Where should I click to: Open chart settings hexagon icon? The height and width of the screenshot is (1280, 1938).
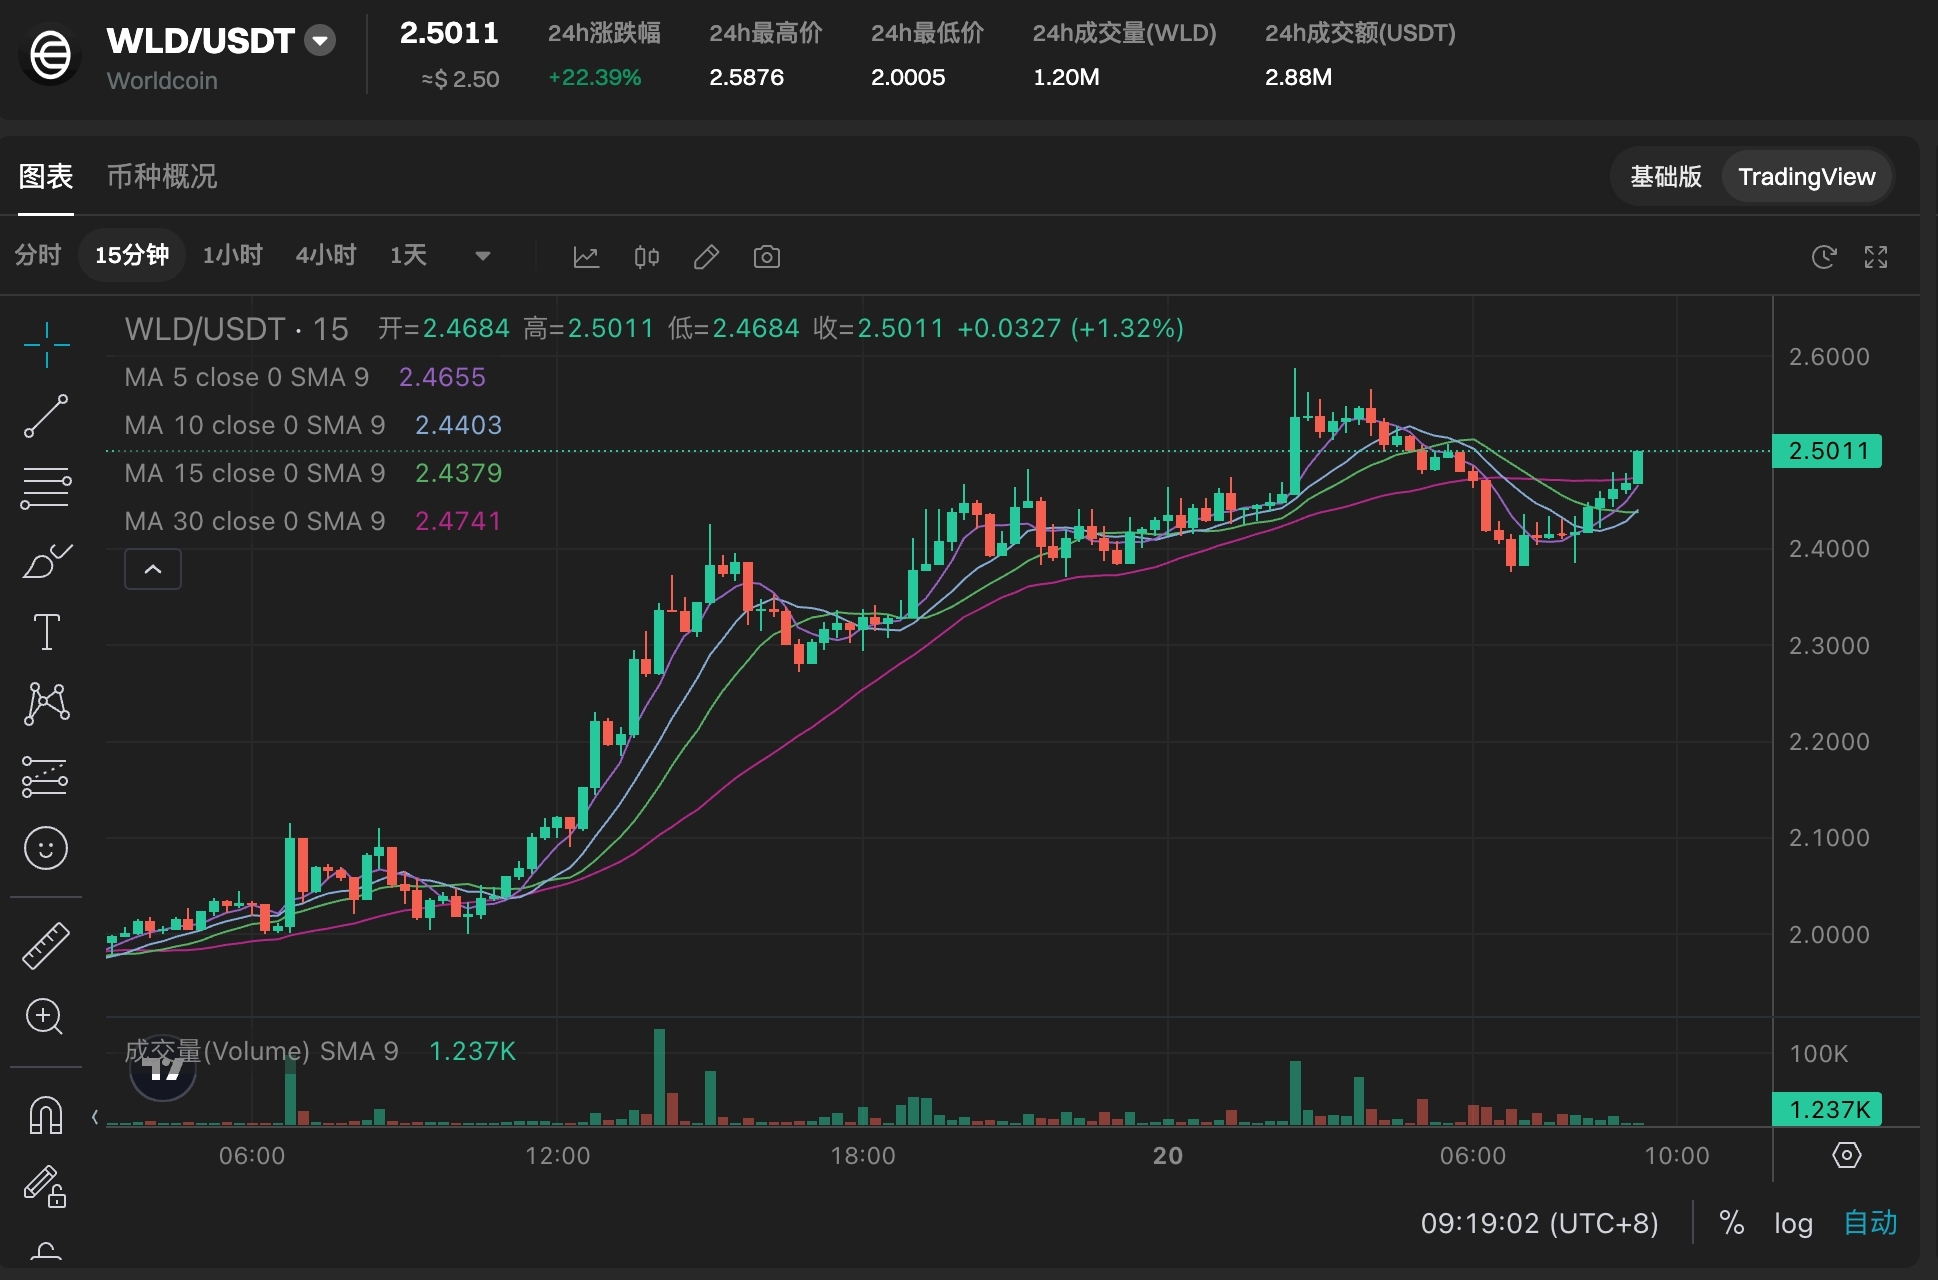click(x=1847, y=1155)
